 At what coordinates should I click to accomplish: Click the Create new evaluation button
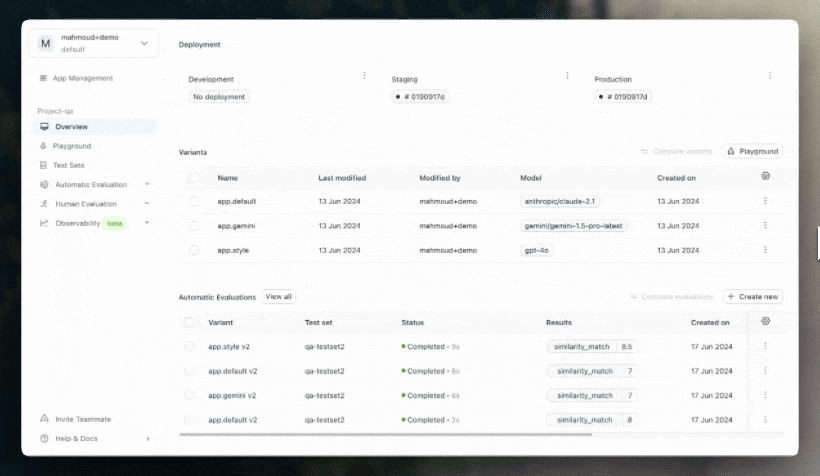coord(753,297)
